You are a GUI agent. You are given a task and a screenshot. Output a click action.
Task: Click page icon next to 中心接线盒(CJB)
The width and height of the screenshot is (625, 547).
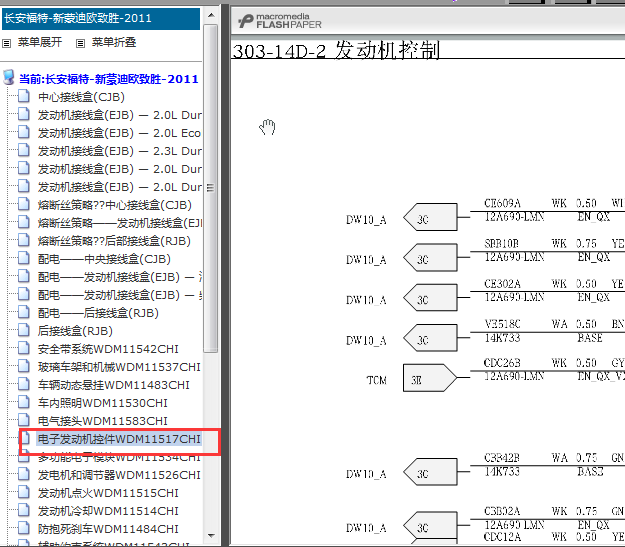pyautogui.click(x=24, y=96)
